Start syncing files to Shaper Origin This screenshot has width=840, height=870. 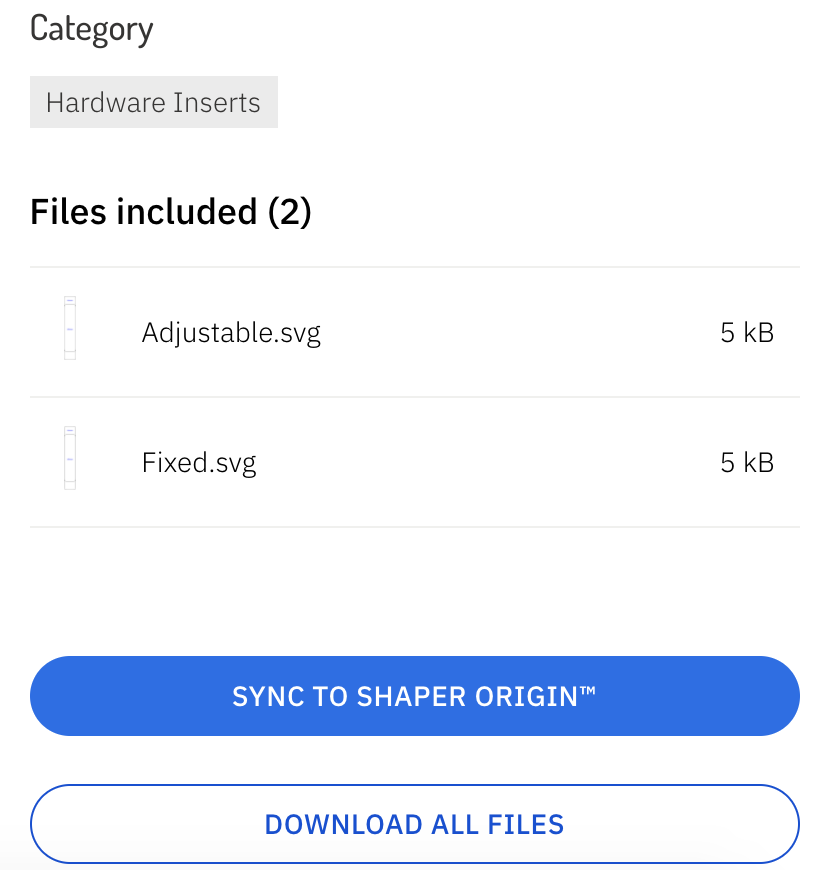414,696
